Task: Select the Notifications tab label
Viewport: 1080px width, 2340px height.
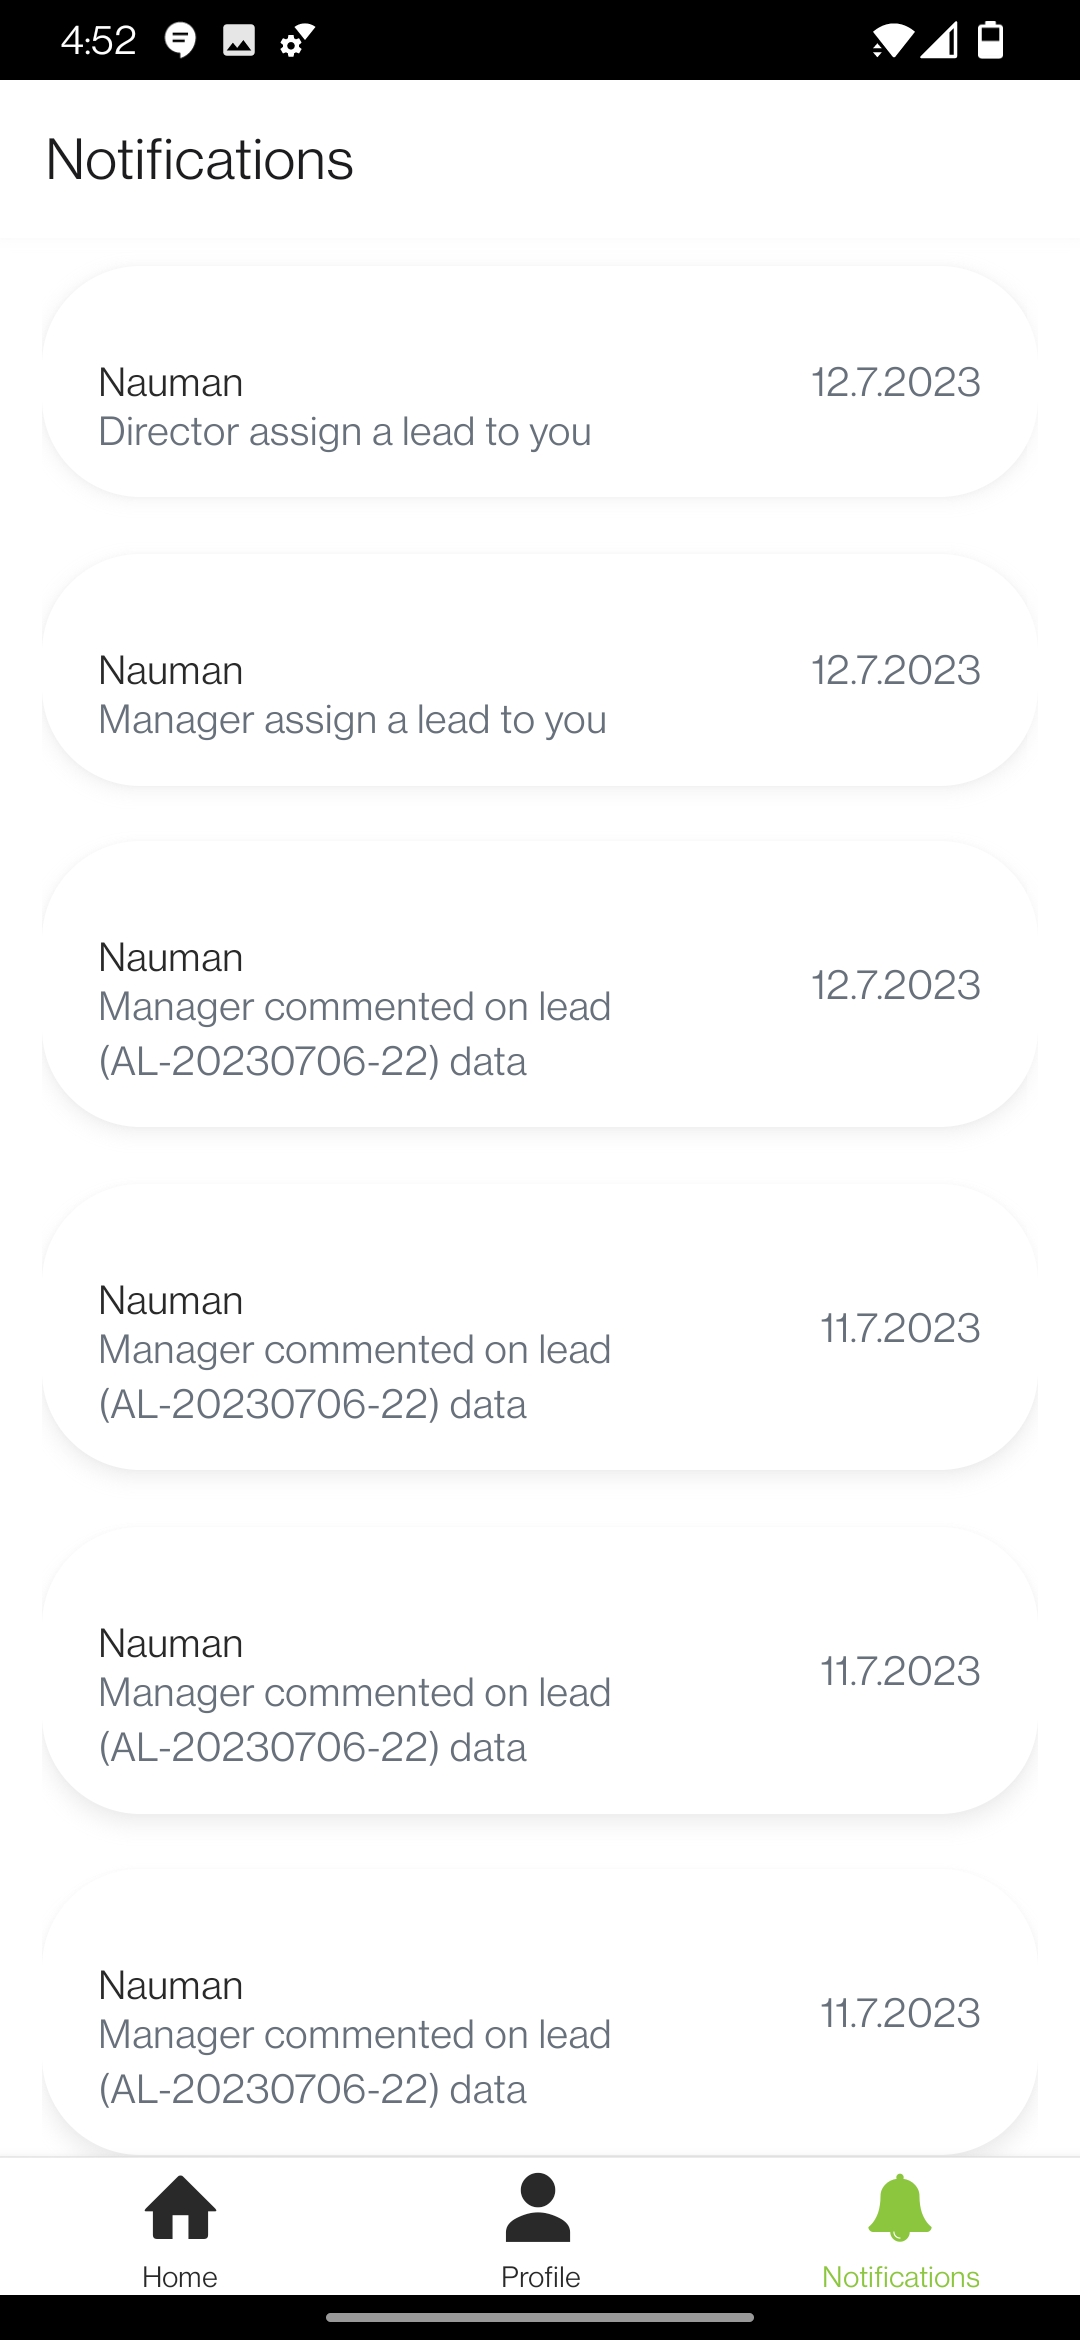Action: [900, 2277]
